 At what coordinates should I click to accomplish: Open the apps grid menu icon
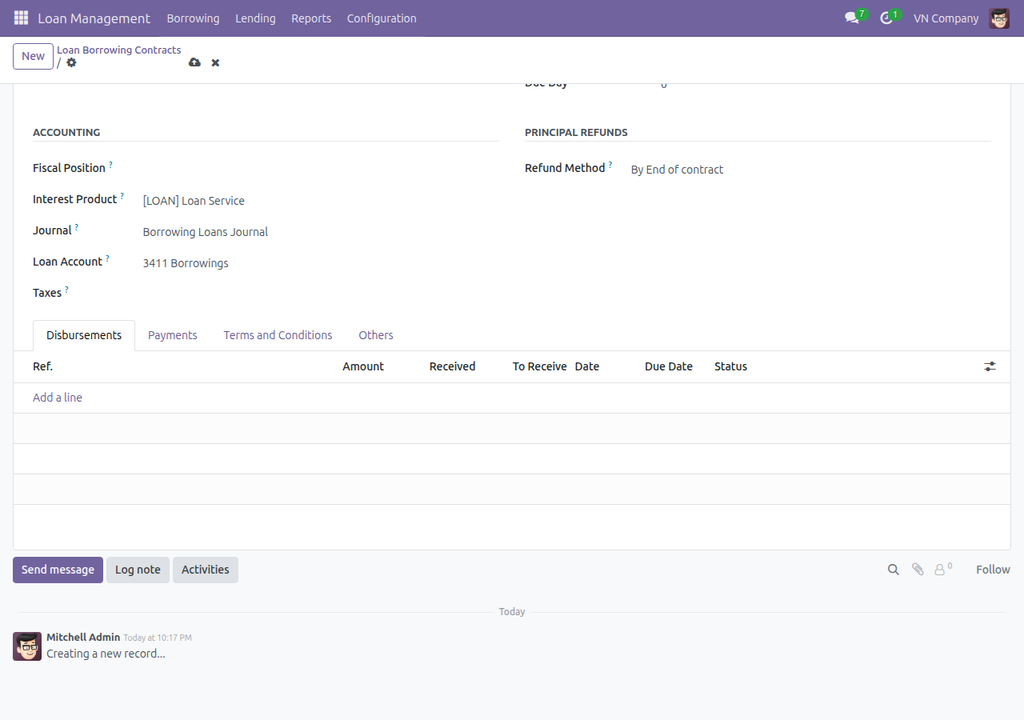coord(21,18)
